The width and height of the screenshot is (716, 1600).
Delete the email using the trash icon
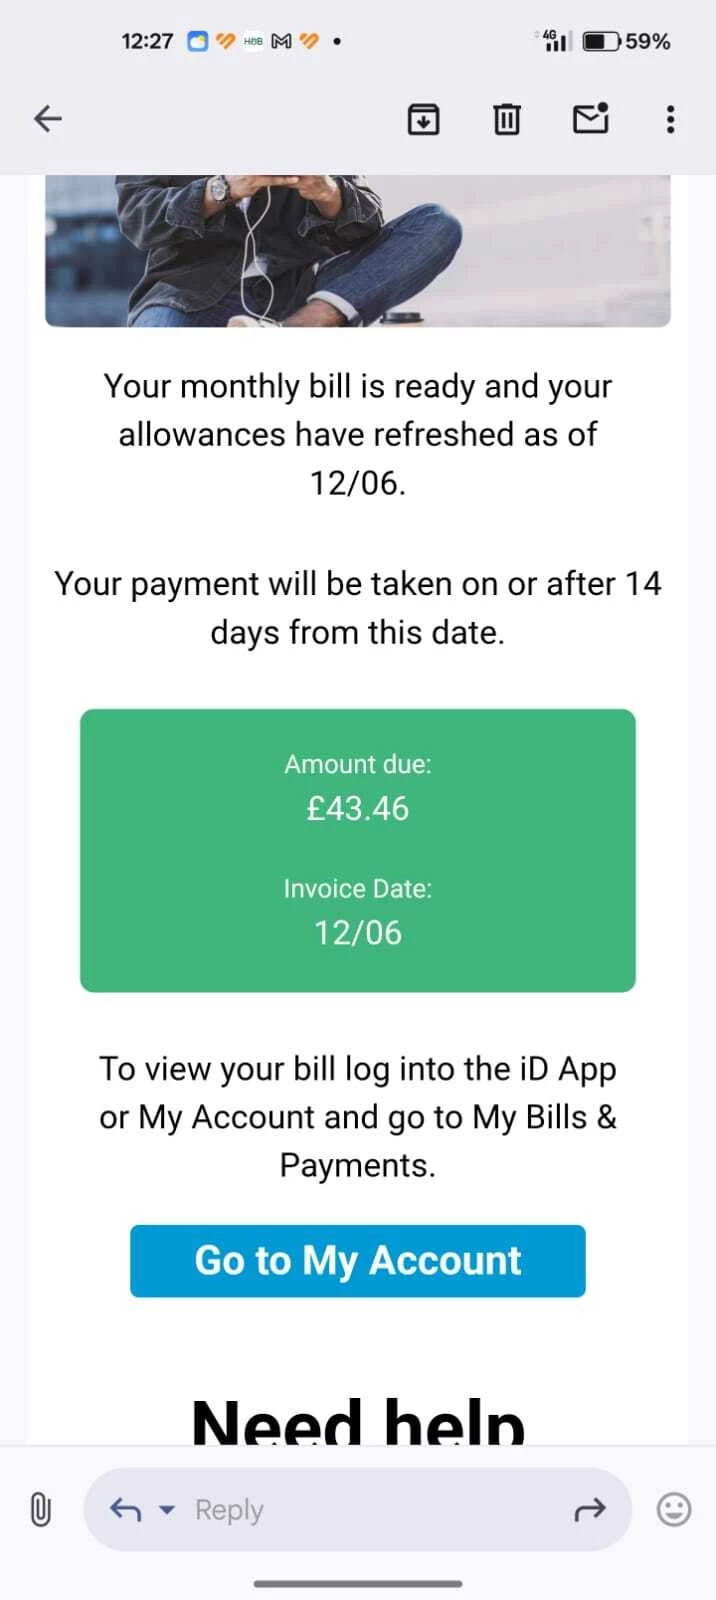(507, 119)
